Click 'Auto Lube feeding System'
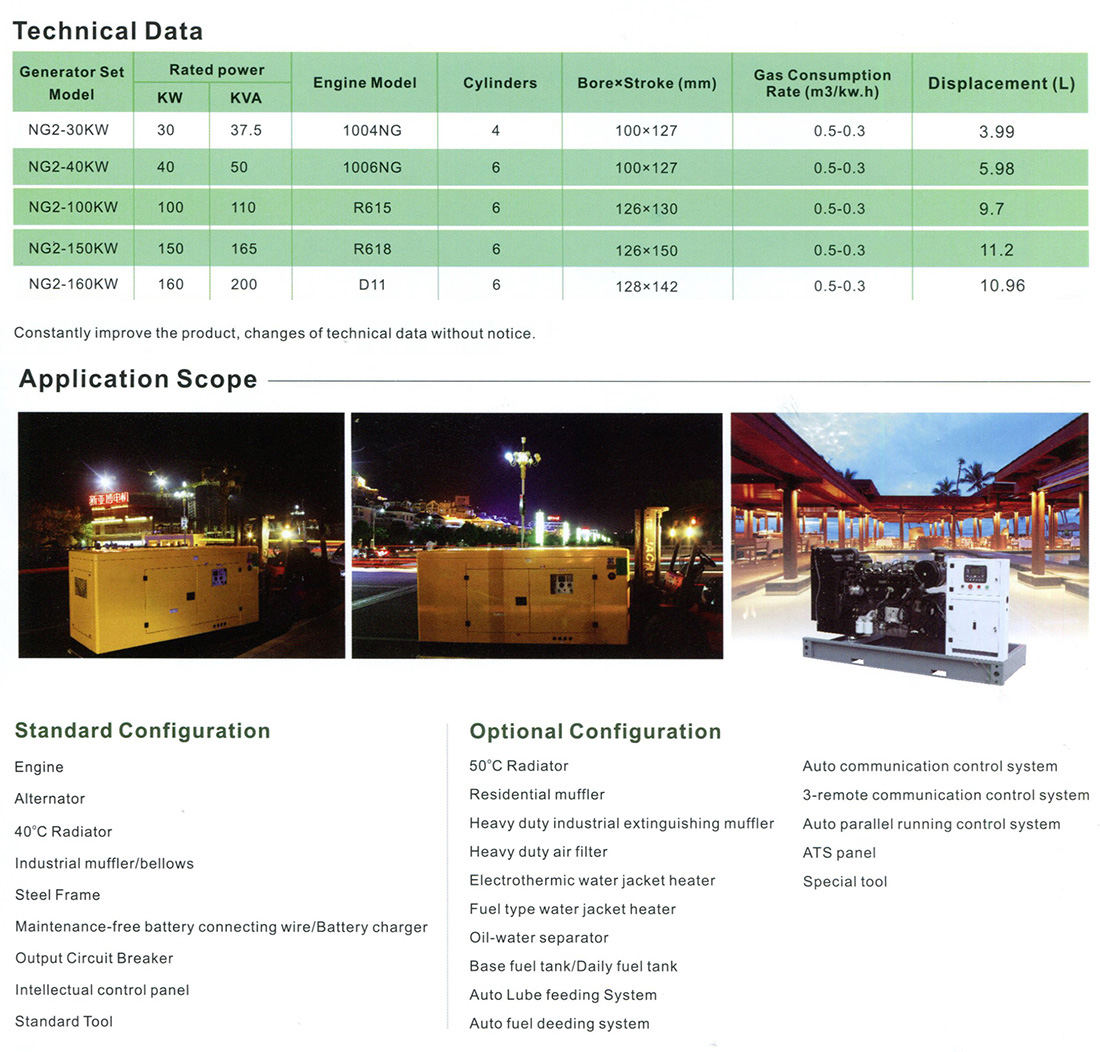The image size is (1100, 1052). point(563,995)
